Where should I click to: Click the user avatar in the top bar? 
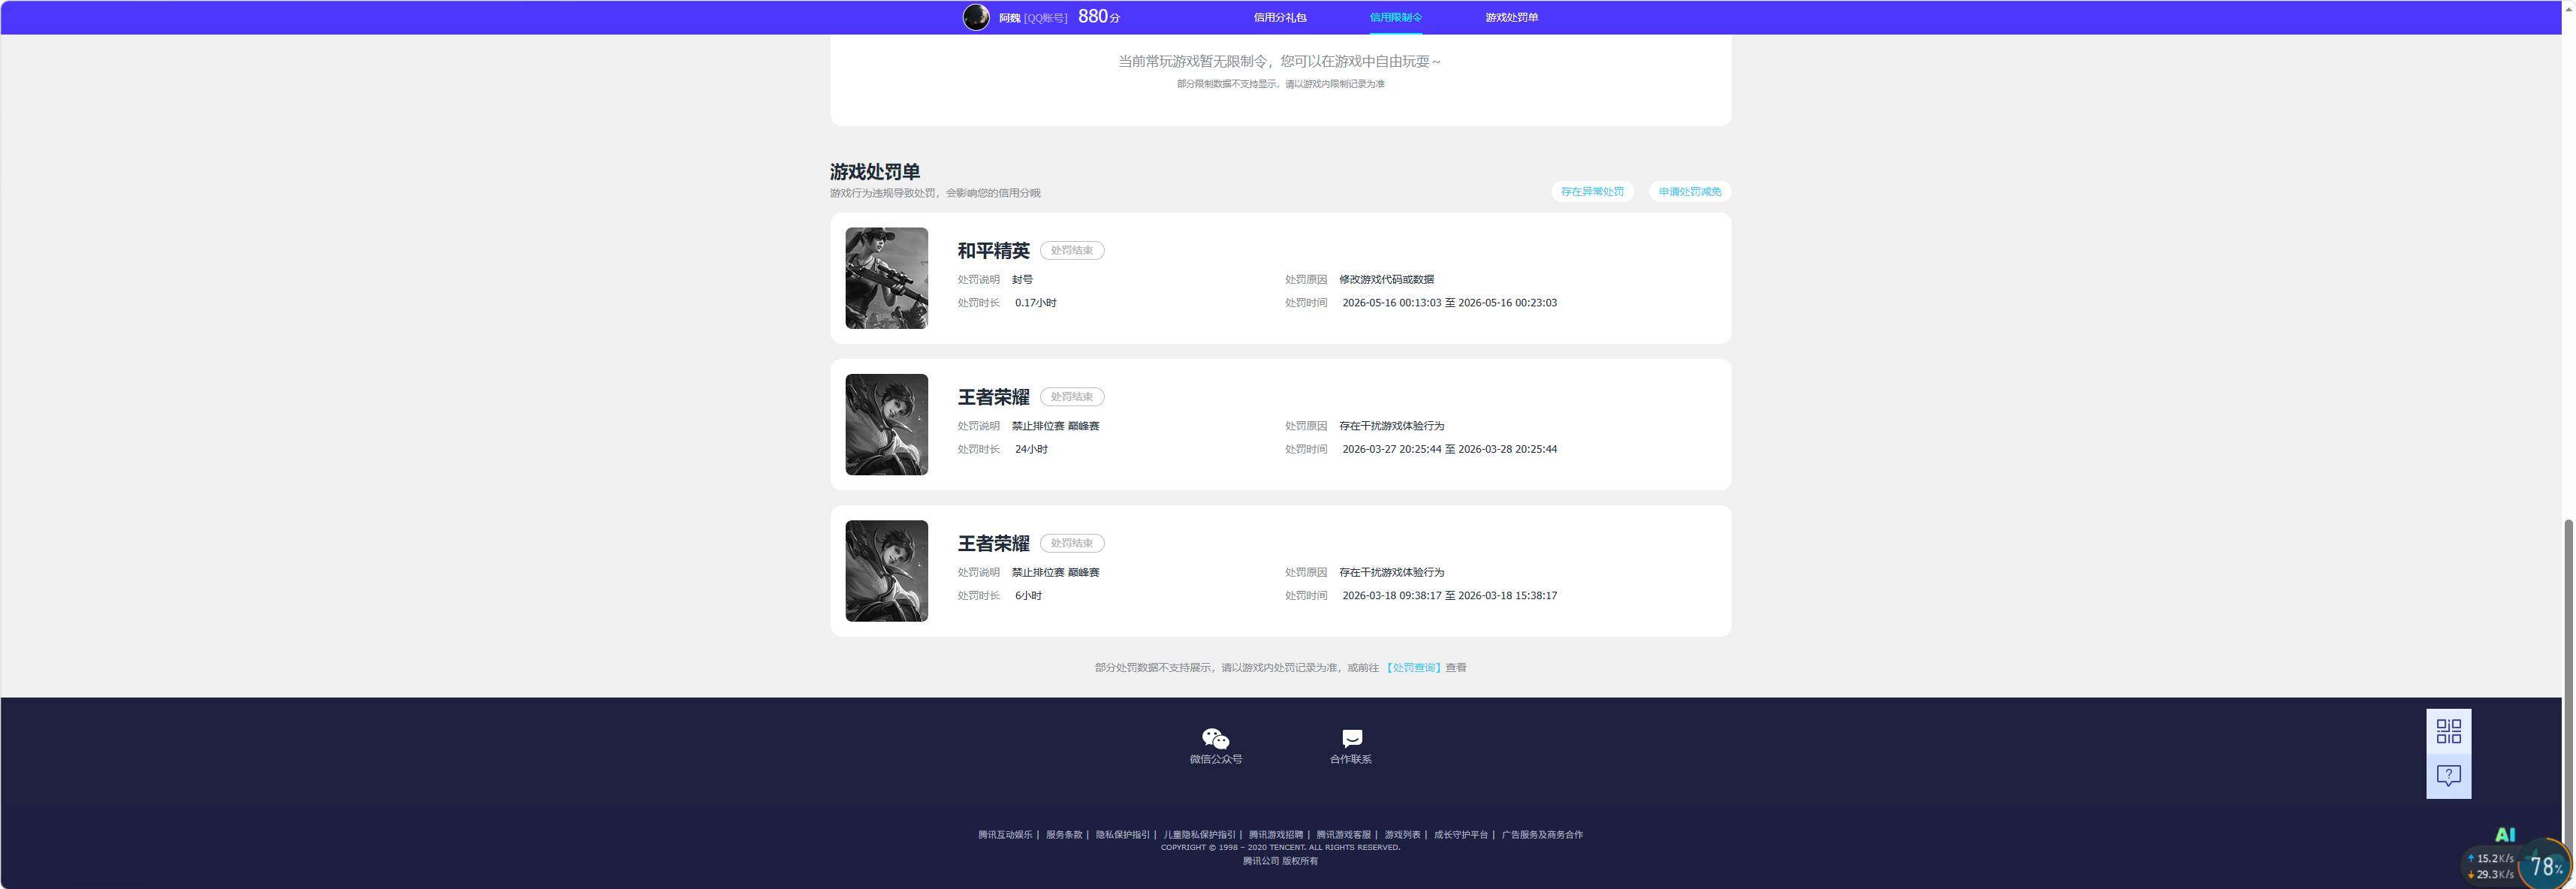pos(976,17)
